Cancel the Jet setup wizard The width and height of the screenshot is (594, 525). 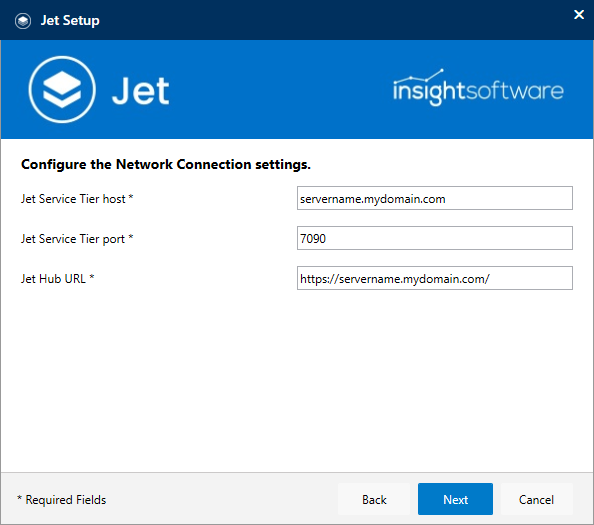(x=536, y=499)
